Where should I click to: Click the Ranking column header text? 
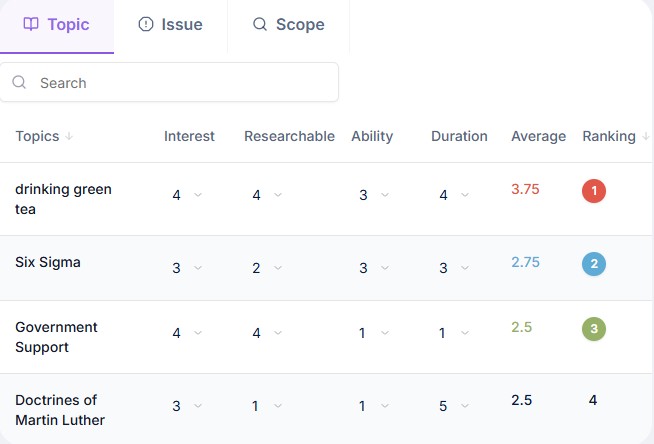609,136
